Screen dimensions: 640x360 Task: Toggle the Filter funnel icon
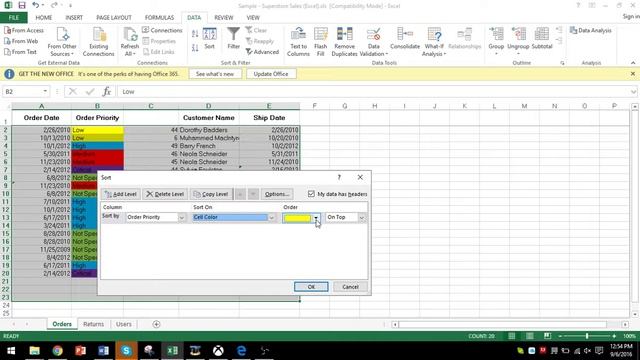pos(233,34)
